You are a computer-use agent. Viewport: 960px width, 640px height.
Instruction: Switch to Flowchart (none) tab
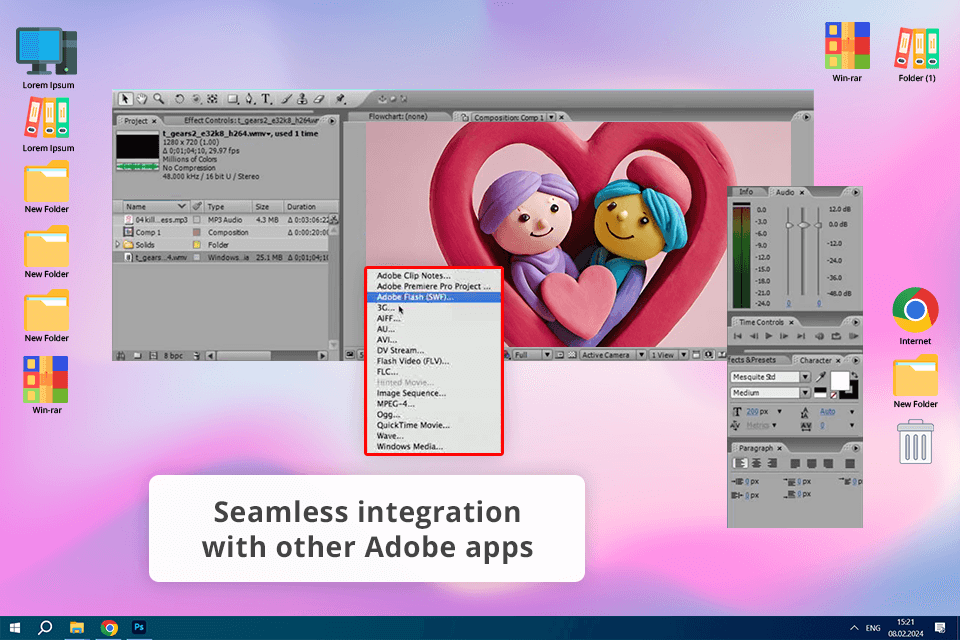pos(398,116)
